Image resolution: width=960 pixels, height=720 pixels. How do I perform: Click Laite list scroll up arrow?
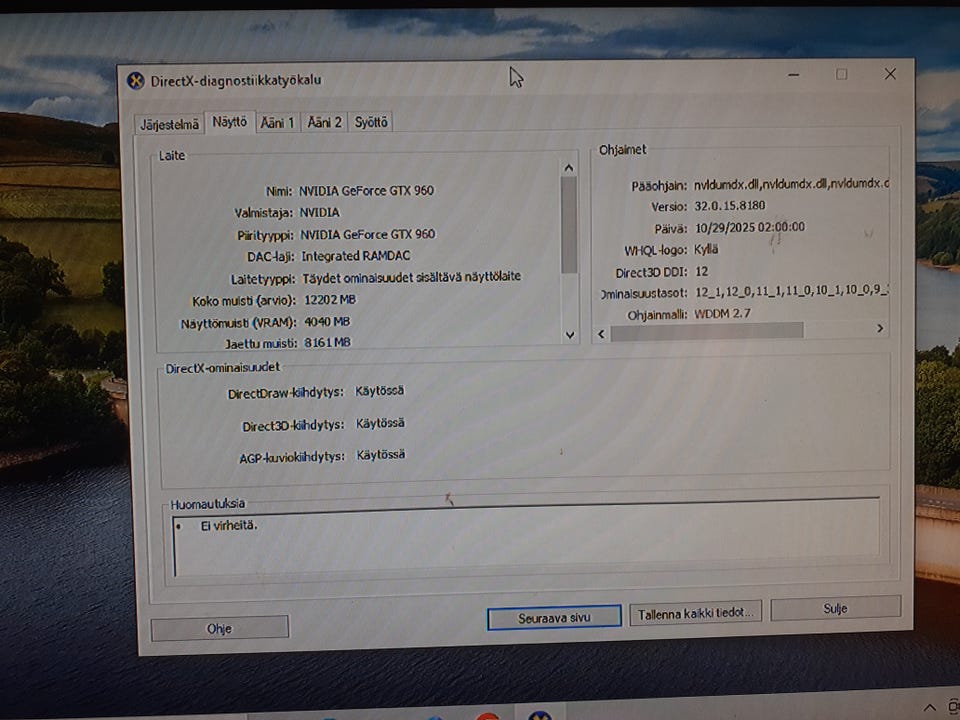(x=569, y=168)
